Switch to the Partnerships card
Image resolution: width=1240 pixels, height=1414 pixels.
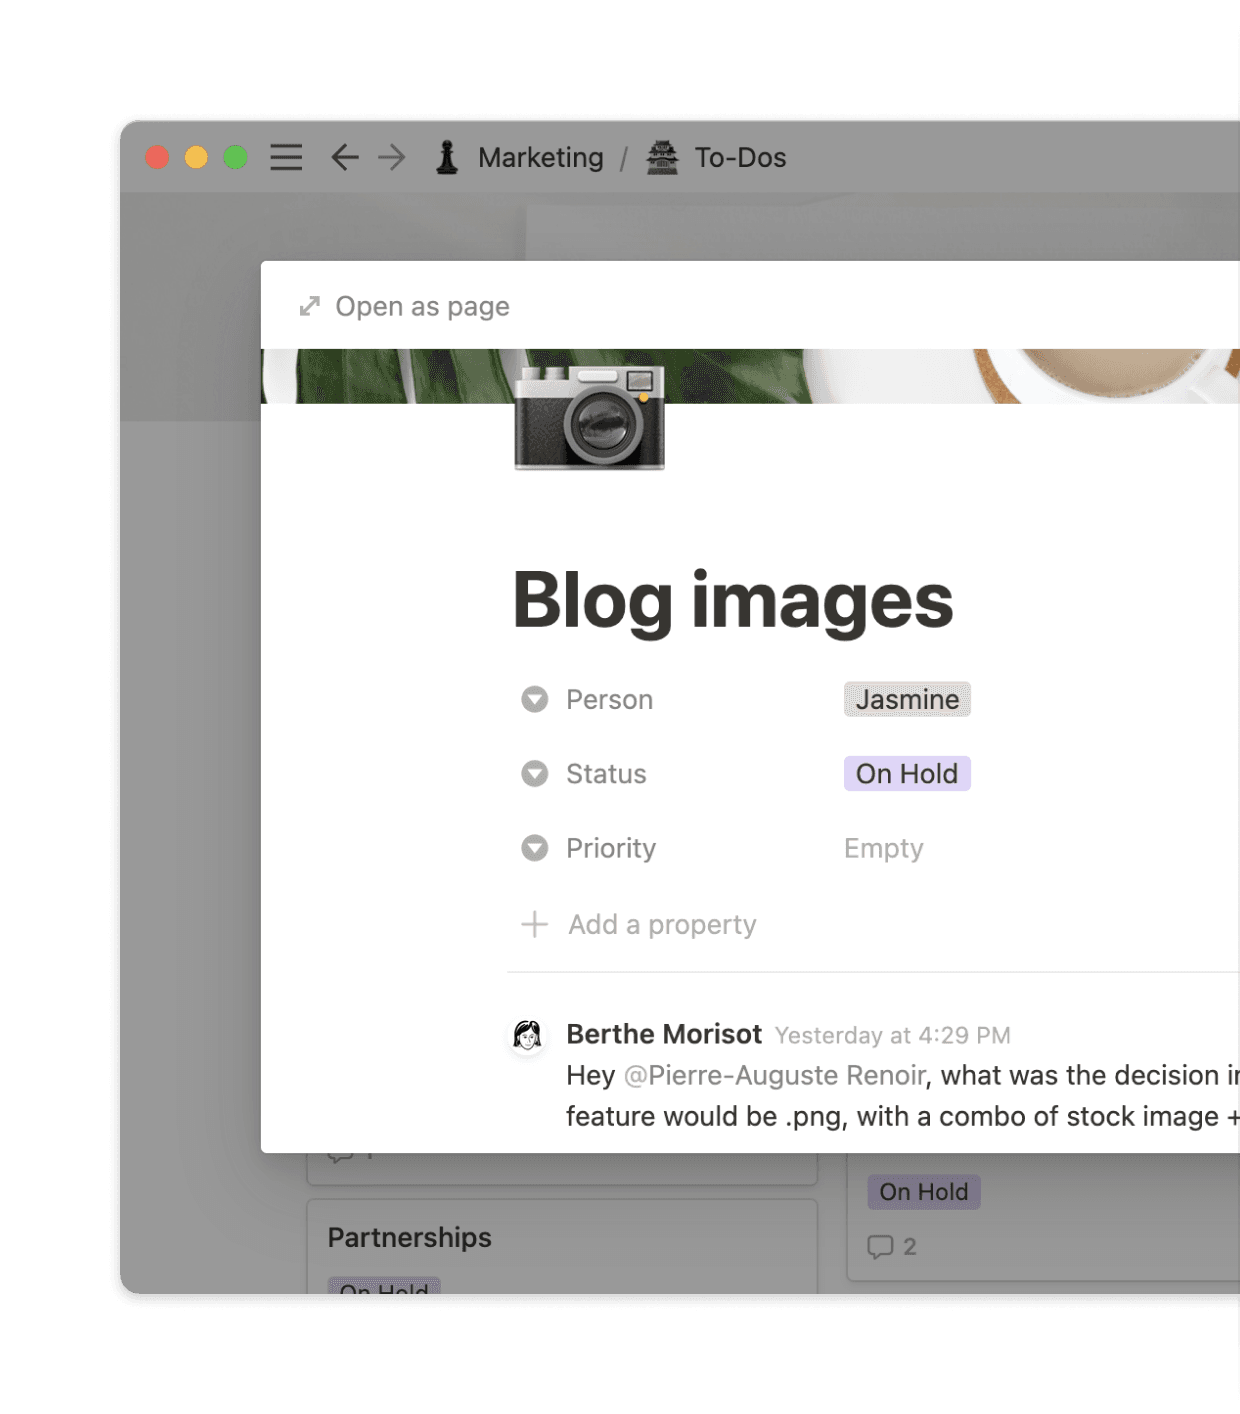(408, 1237)
